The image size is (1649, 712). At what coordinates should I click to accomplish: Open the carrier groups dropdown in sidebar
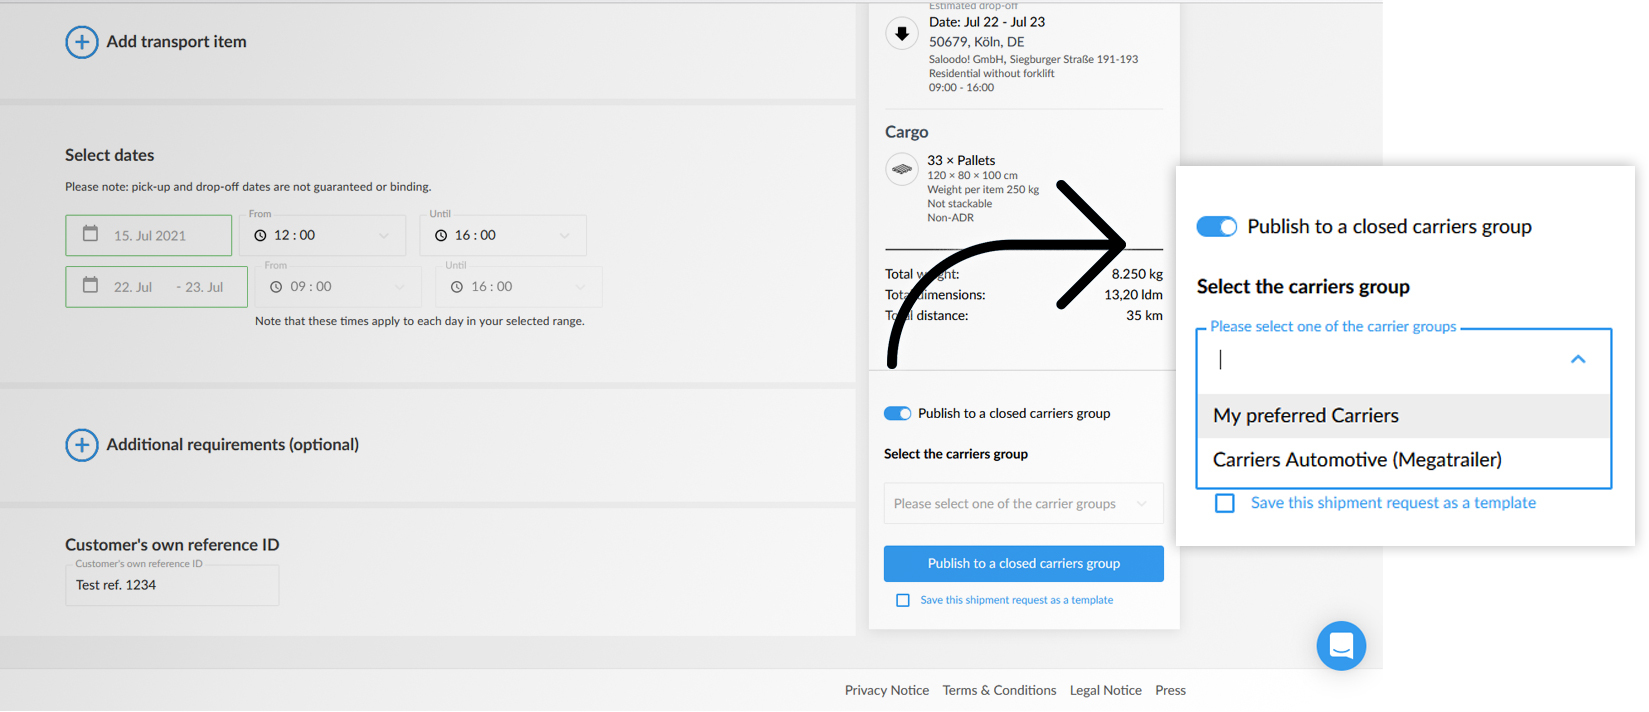tap(1023, 504)
